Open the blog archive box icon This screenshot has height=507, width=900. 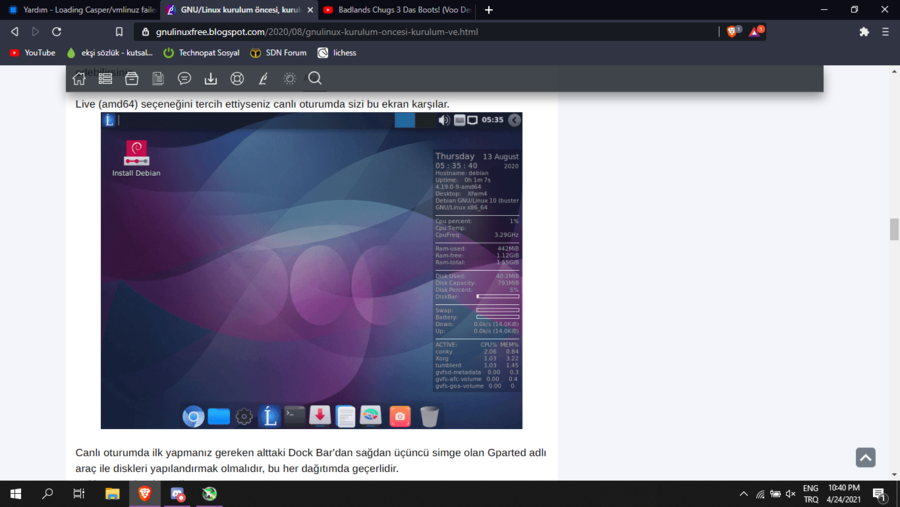coord(131,79)
